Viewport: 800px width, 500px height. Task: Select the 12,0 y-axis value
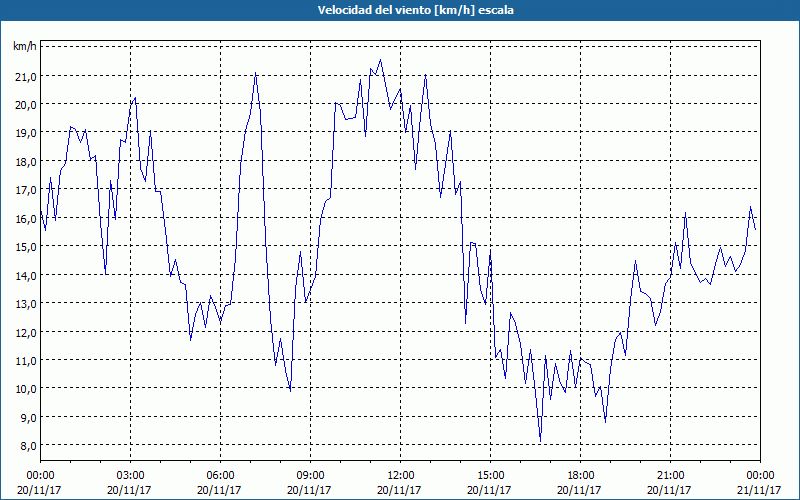pyautogui.click(x=26, y=332)
